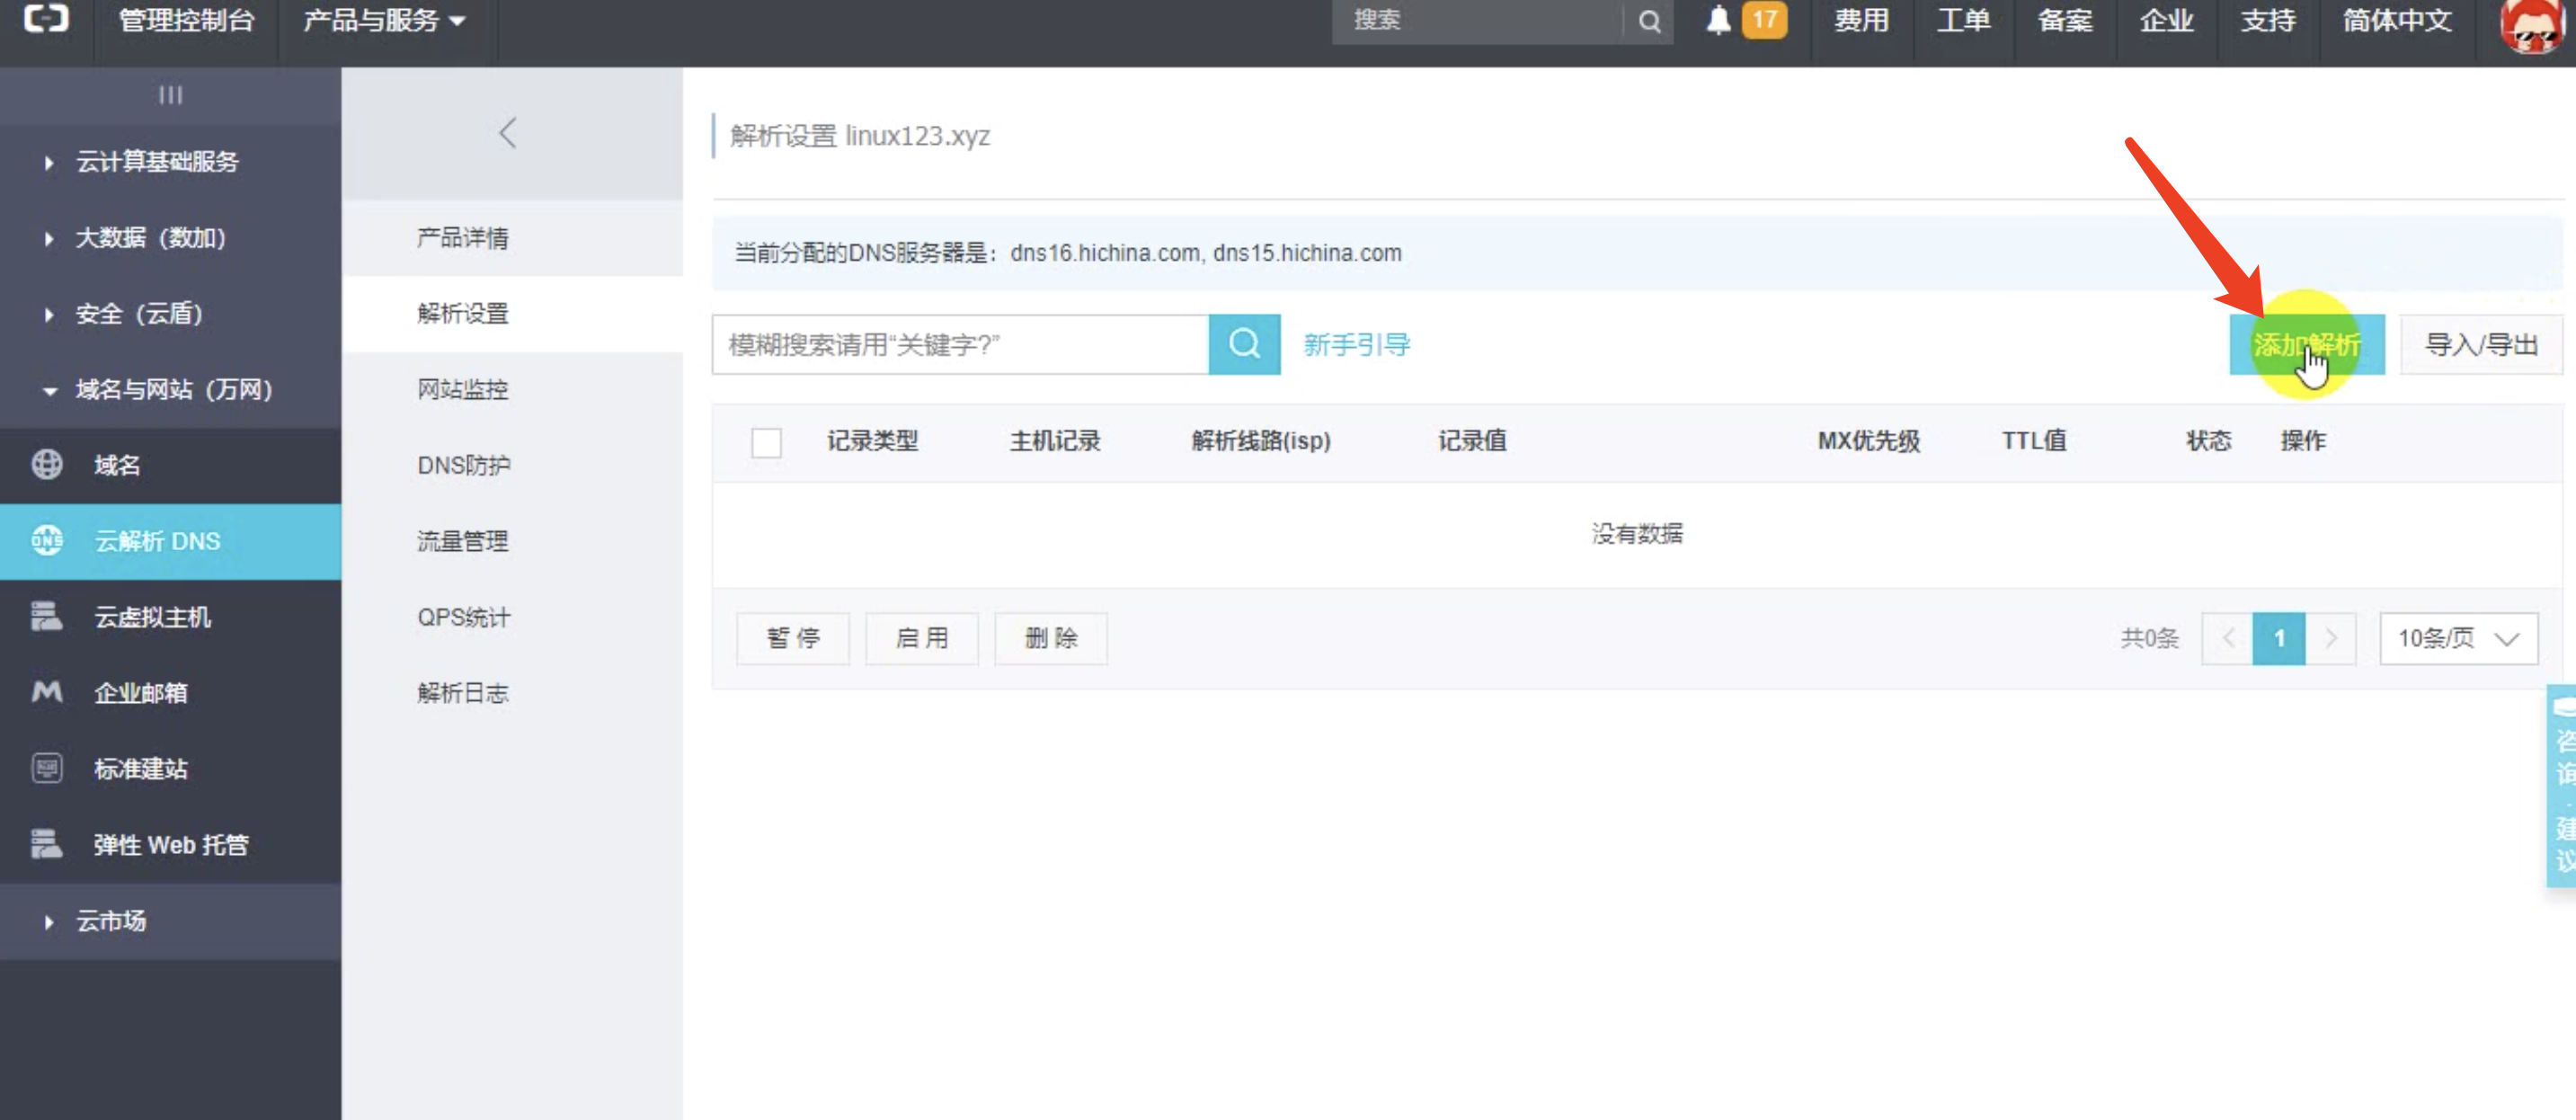Open the 新手引导 link
Image resolution: width=2576 pixels, height=1120 pixels.
coord(1356,345)
